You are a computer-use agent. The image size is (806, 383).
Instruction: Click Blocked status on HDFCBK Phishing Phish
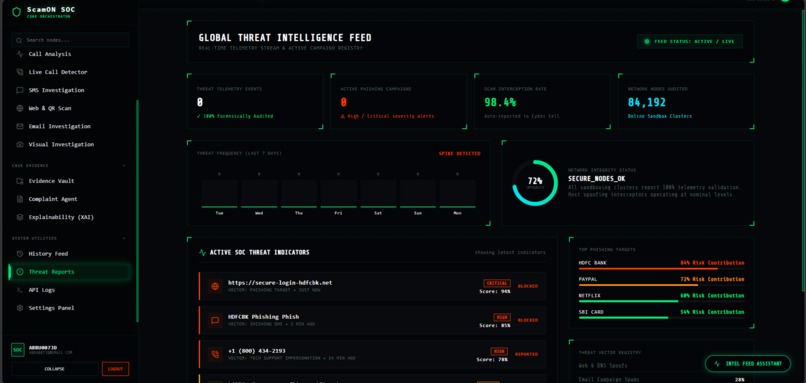coord(527,320)
